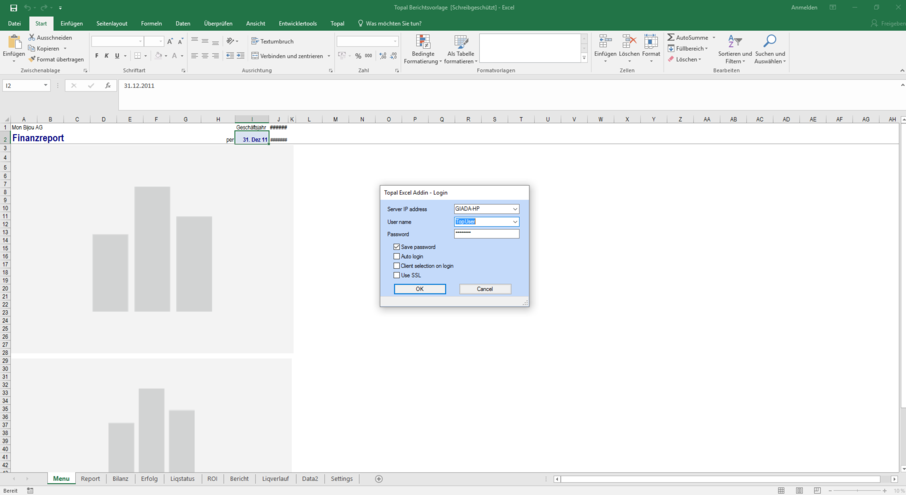Enable the Auto login checkbox
Screen dimensions: 906x495
[x=397, y=256]
